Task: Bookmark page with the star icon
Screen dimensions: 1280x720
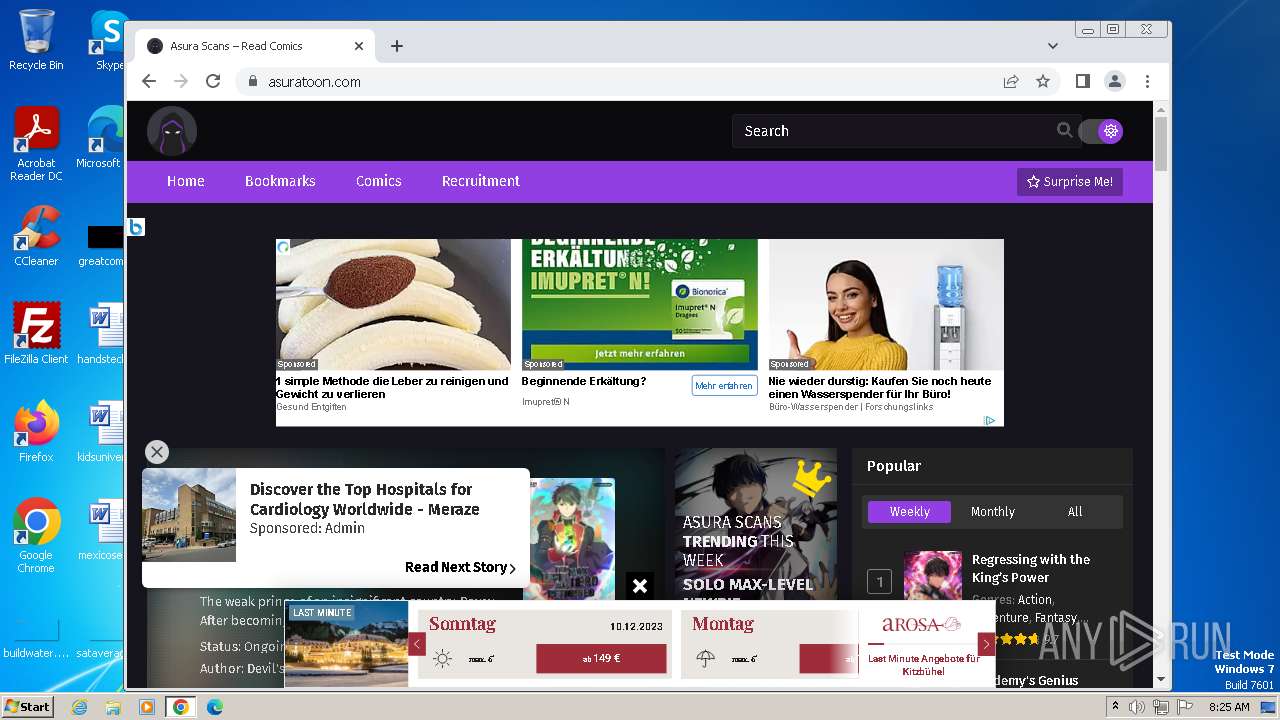Action: [x=1043, y=82]
